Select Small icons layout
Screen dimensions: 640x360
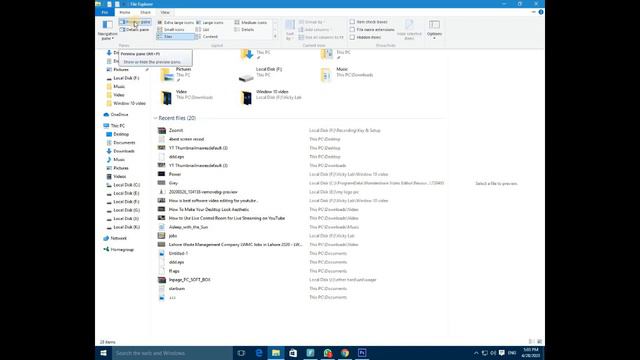click(x=171, y=30)
